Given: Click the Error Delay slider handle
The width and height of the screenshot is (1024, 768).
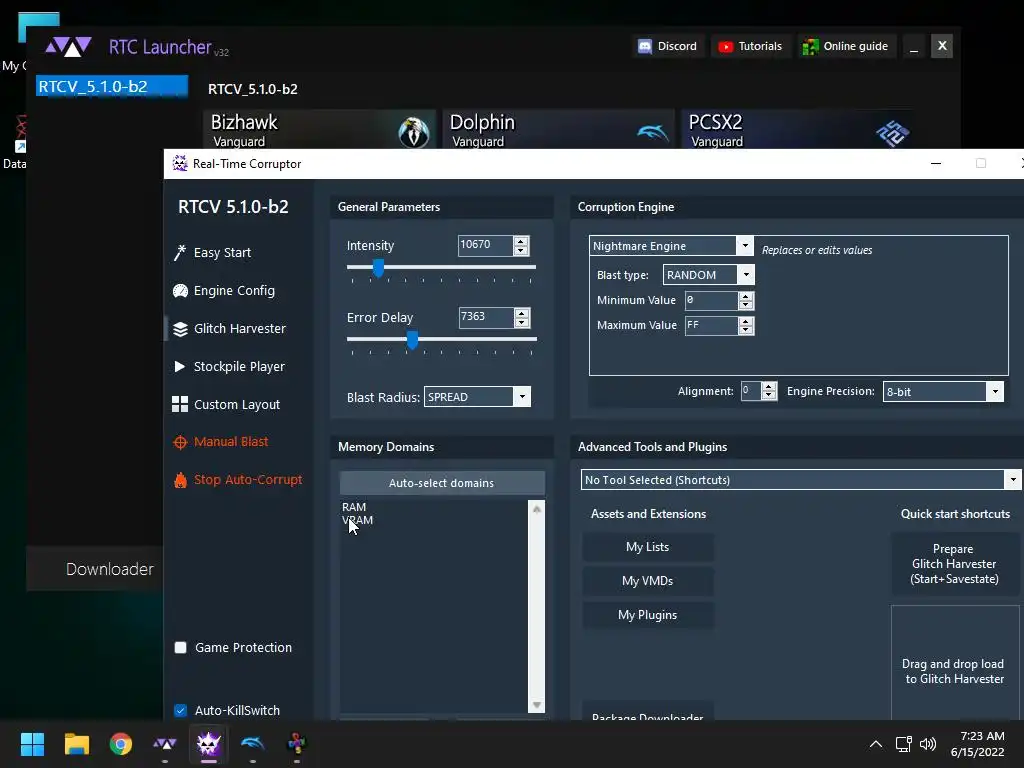Looking at the screenshot, I should point(412,340).
